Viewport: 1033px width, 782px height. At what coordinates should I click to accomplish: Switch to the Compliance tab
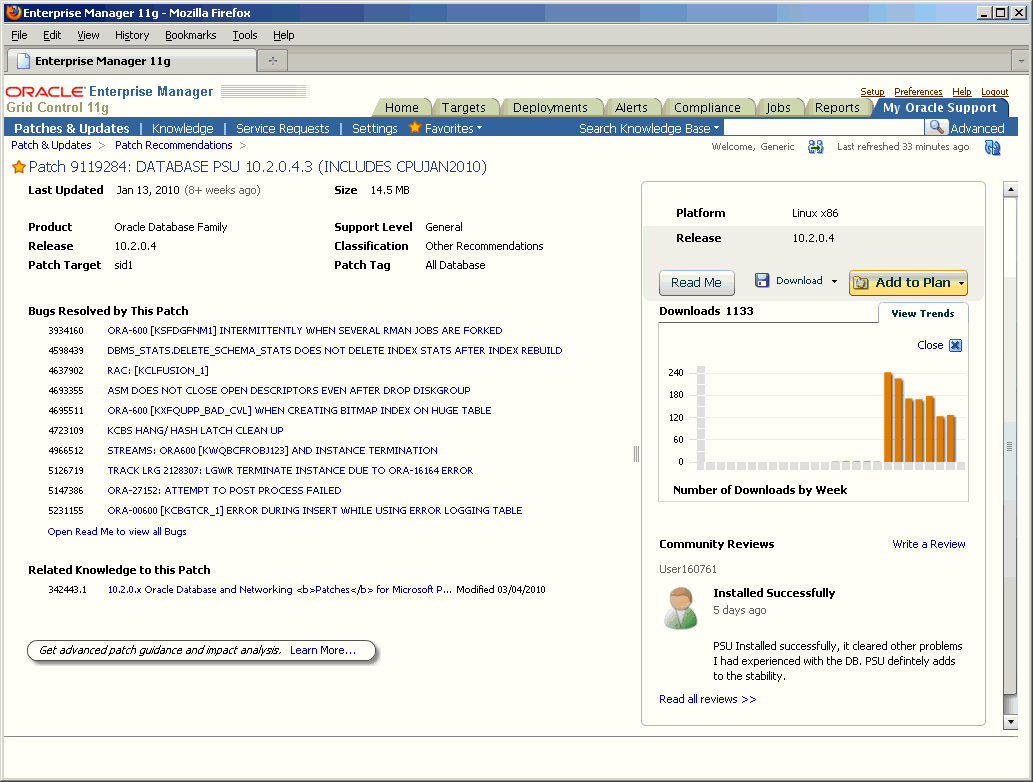[707, 107]
